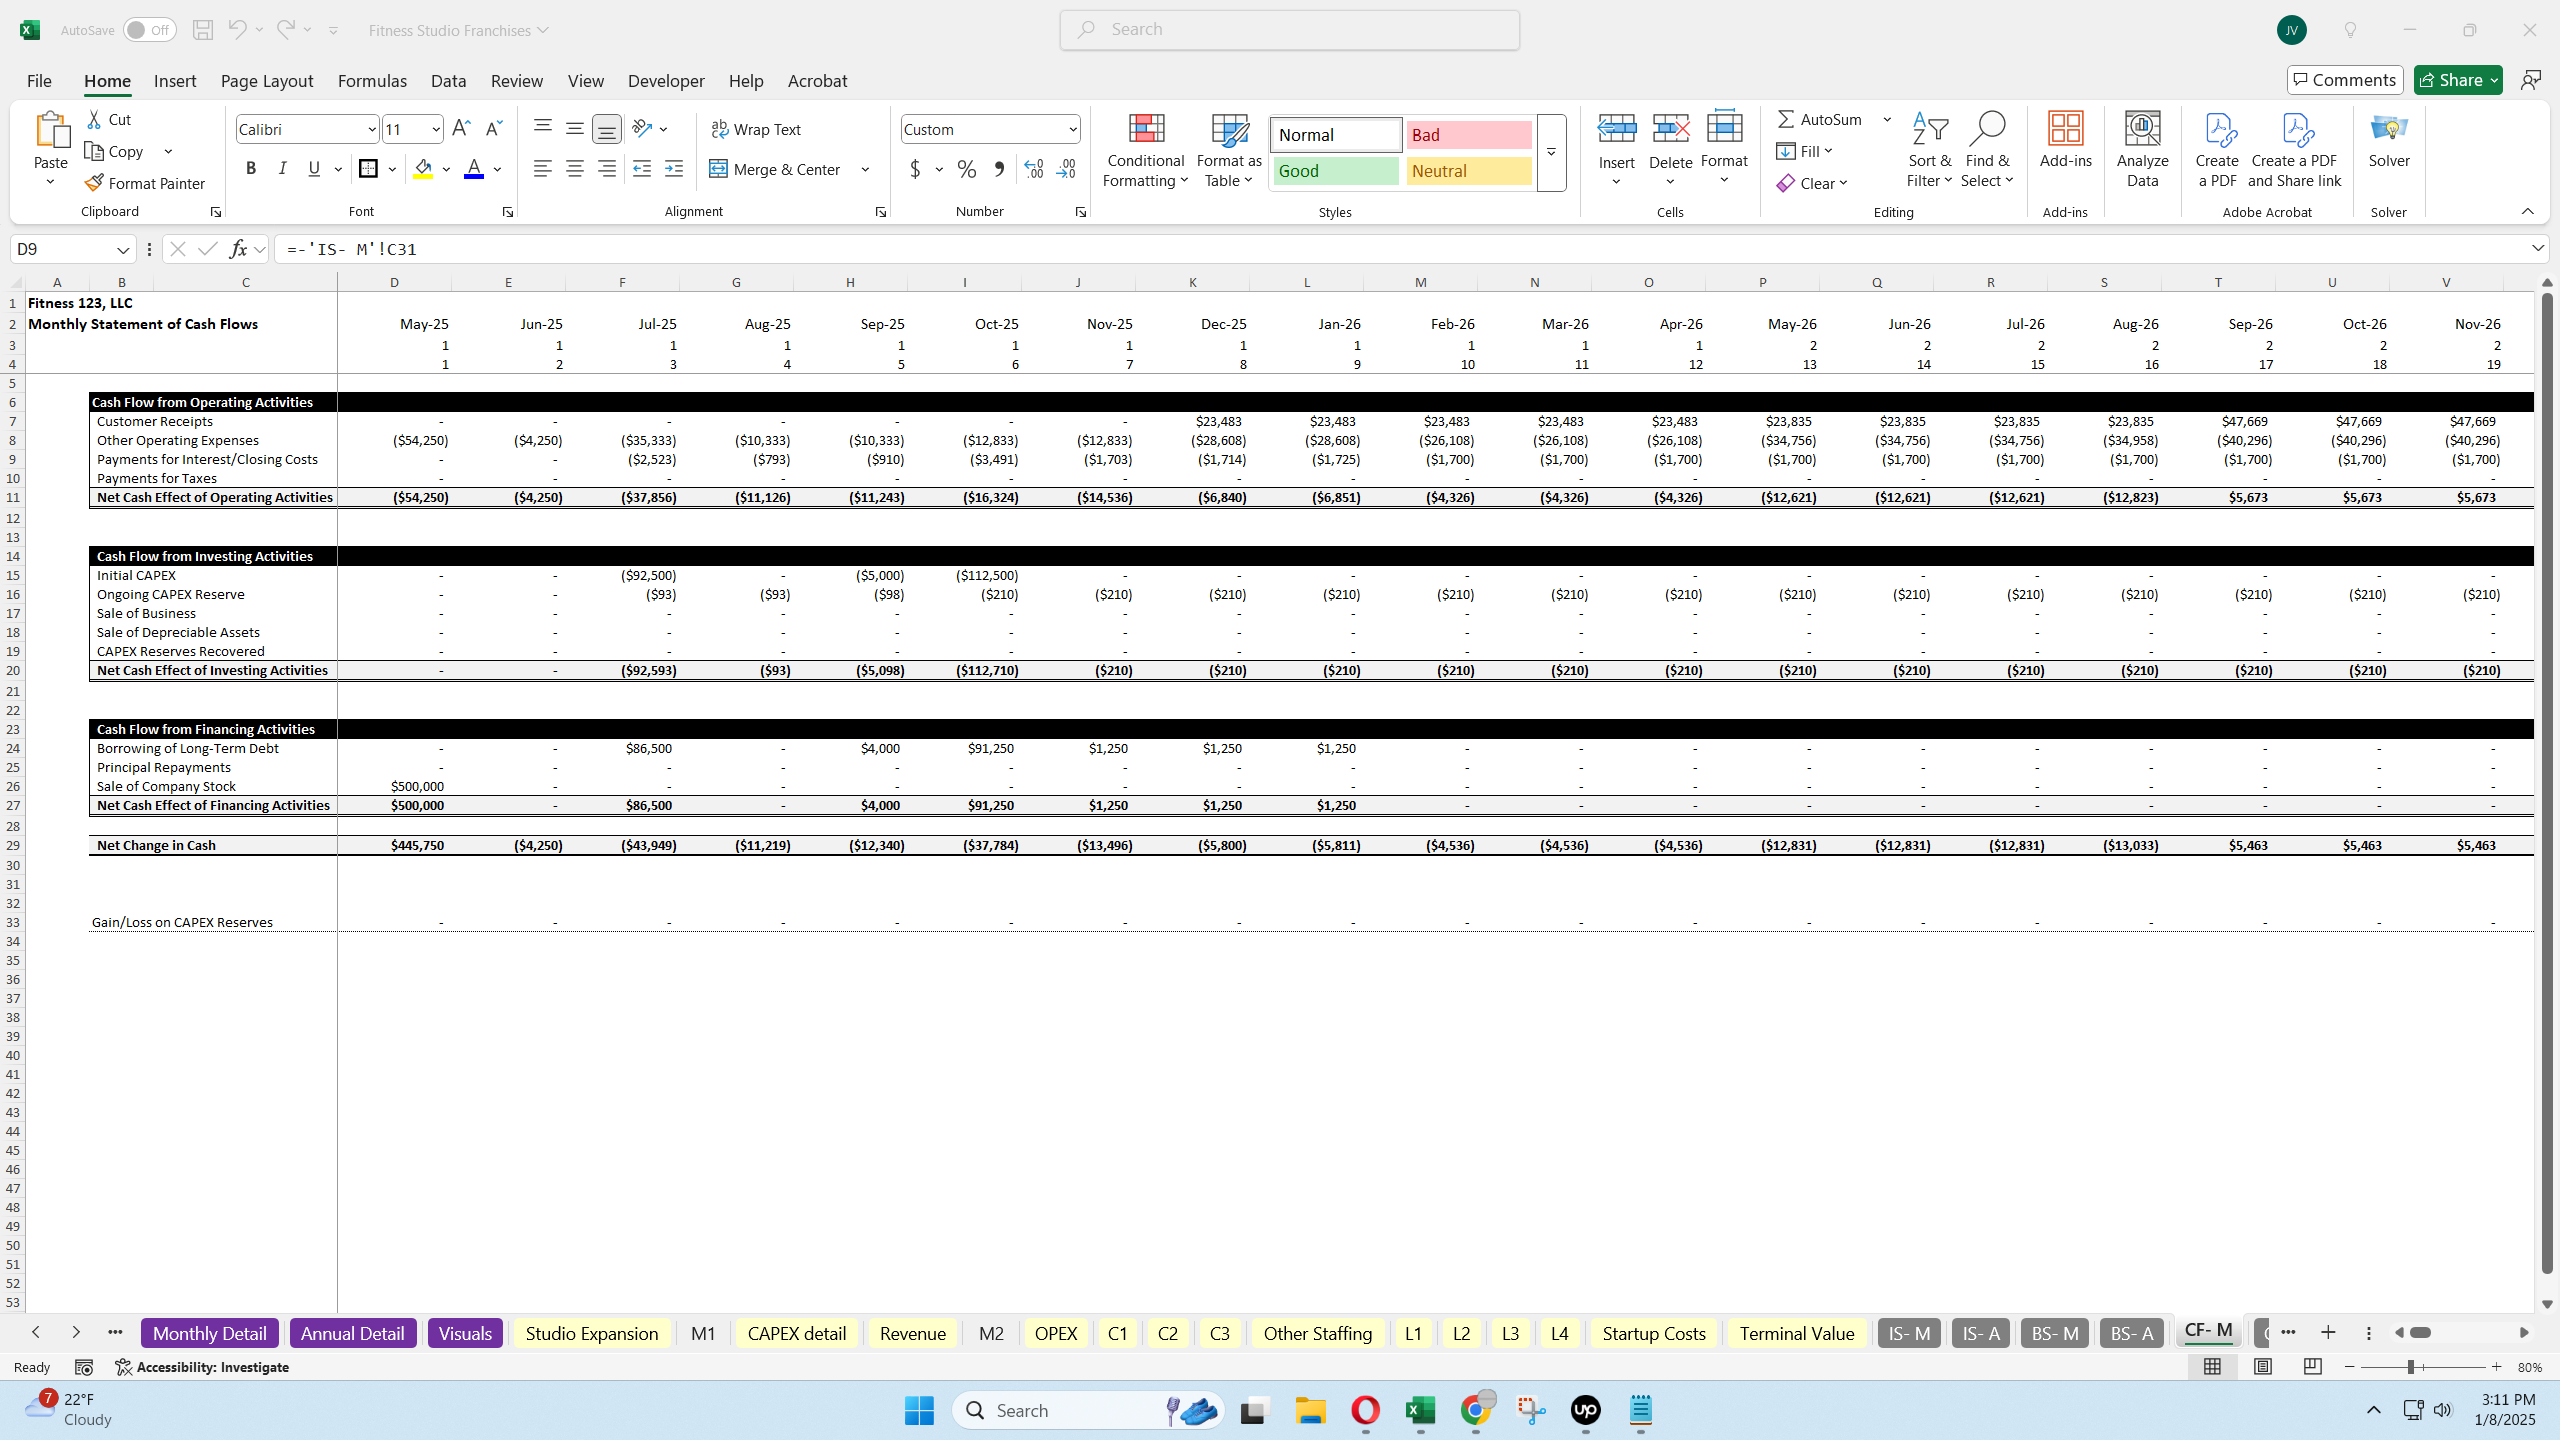Image resolution: width=2560 pixels, height=1440 pixels.
Task: Click the Insert Function fx icon
Action: pos(238,249)
